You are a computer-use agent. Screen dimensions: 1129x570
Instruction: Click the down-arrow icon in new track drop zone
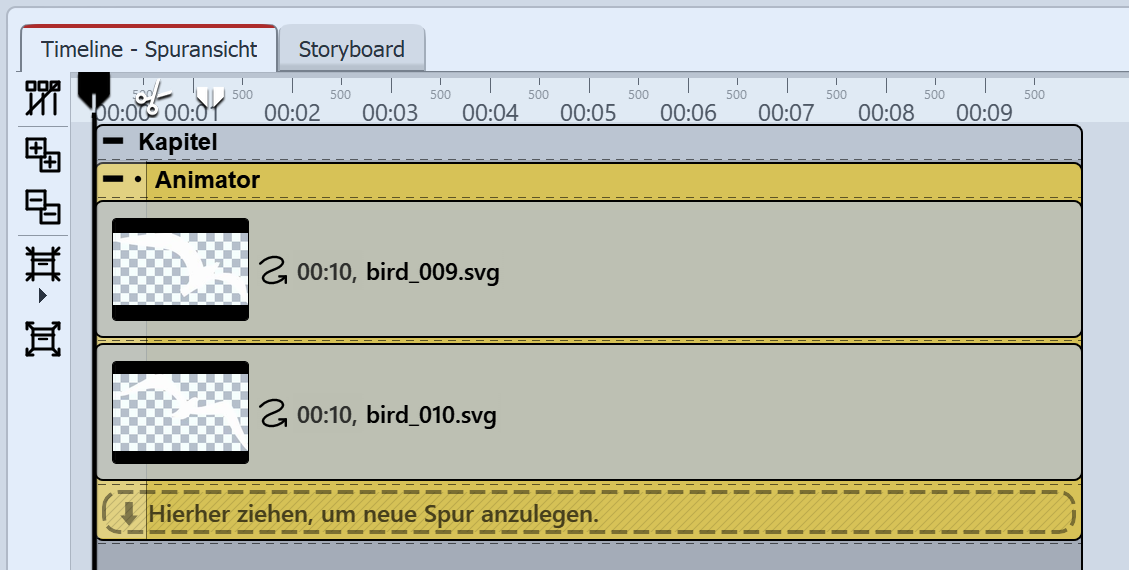tap(129, 514)
